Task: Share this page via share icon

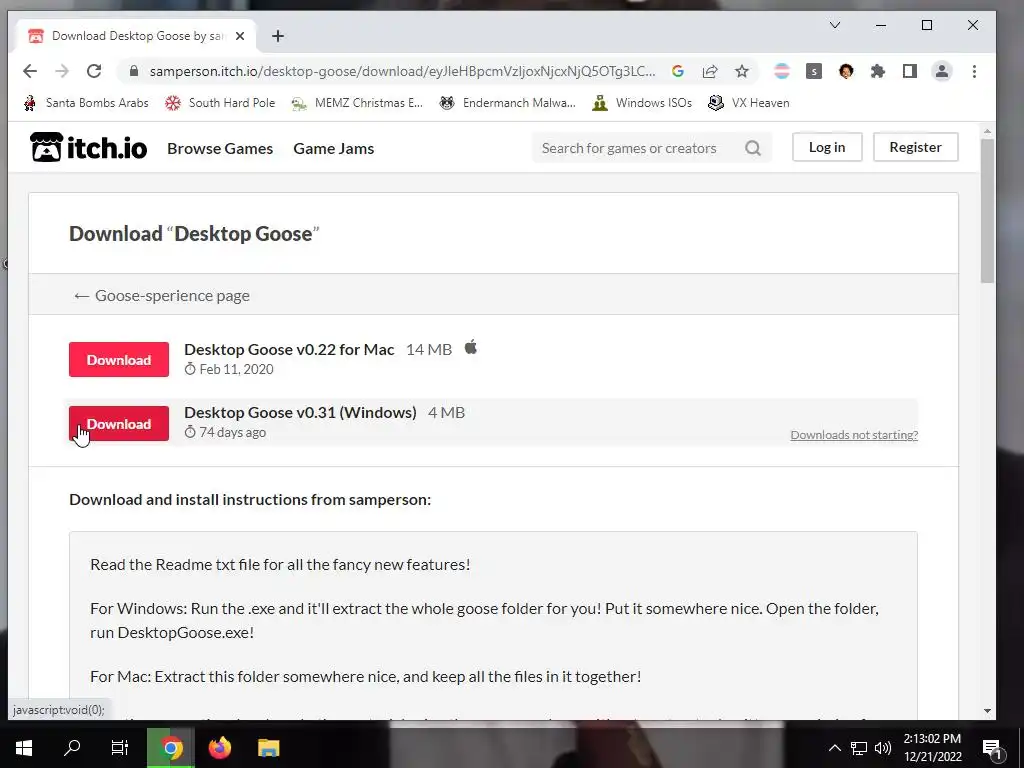Action: pos(710,71)
